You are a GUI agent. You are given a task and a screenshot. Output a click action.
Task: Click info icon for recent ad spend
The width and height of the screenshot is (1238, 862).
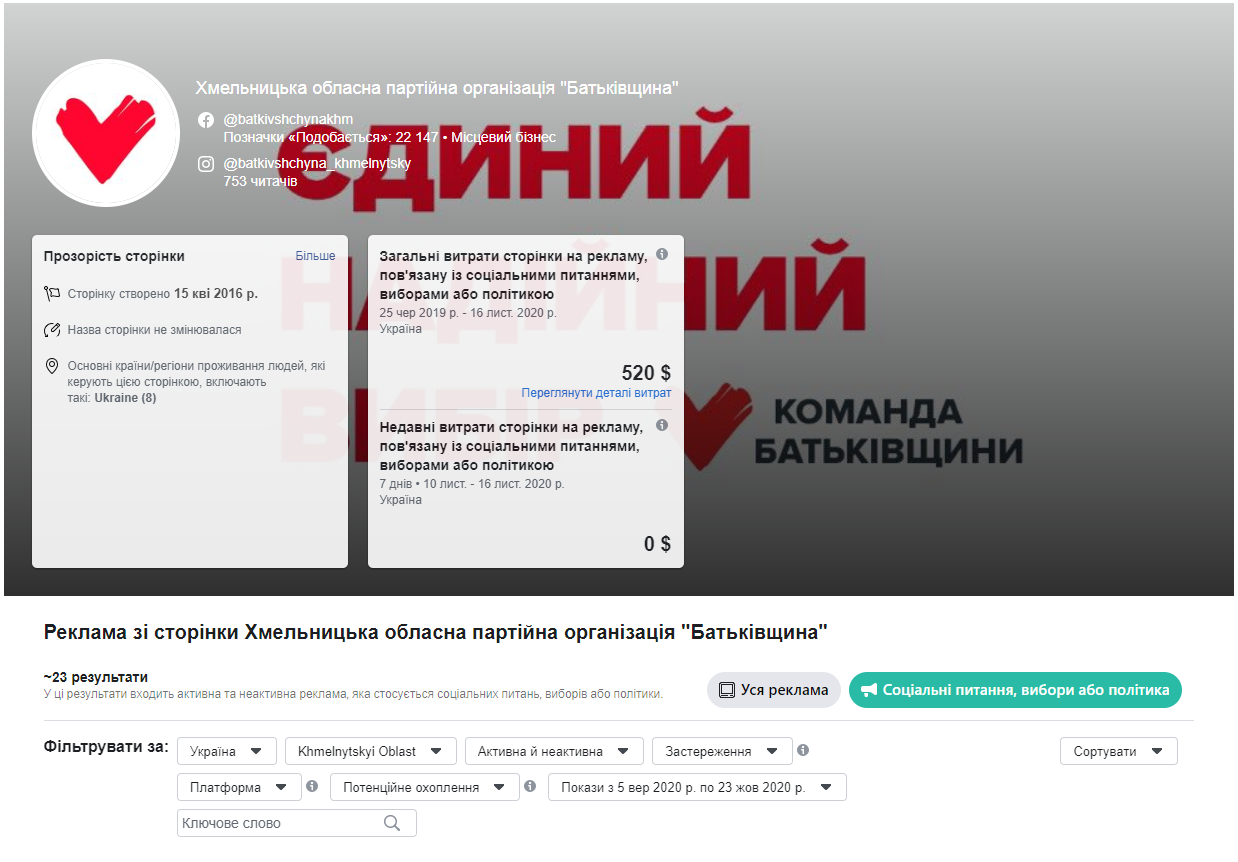click(662, 426)
